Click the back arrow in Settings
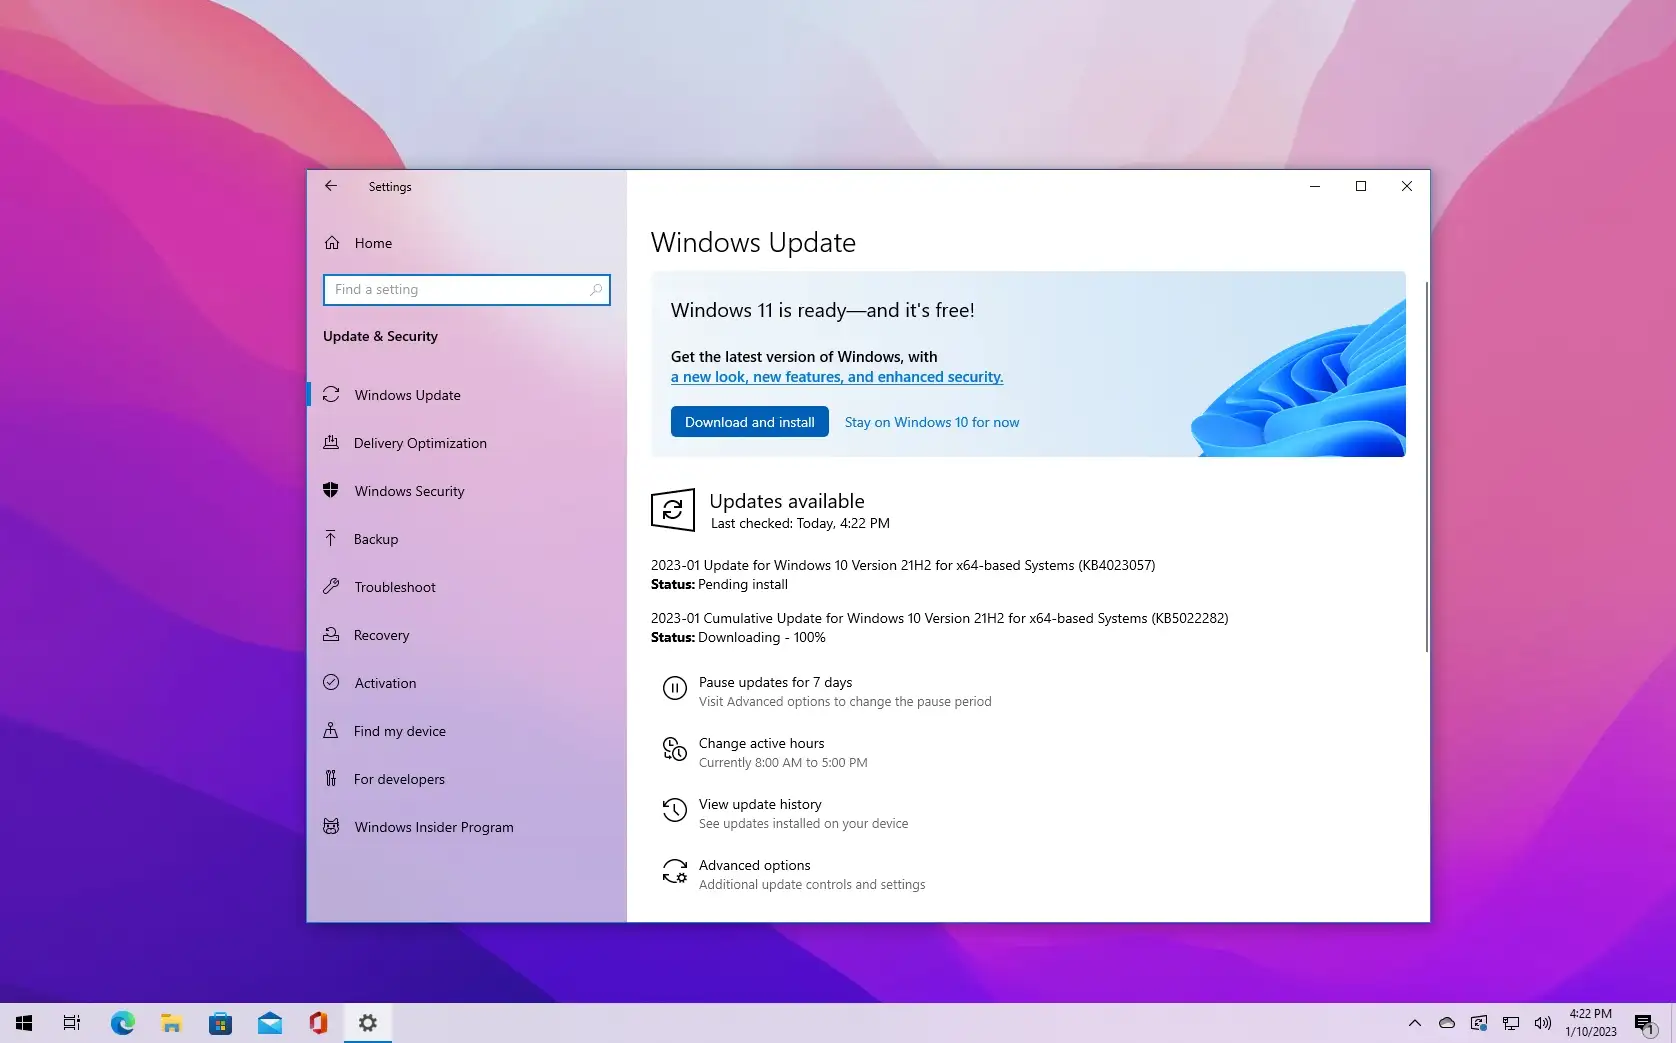Image resolution: width=1676 pixels, height=1043 pixels. tap(331, 186)
